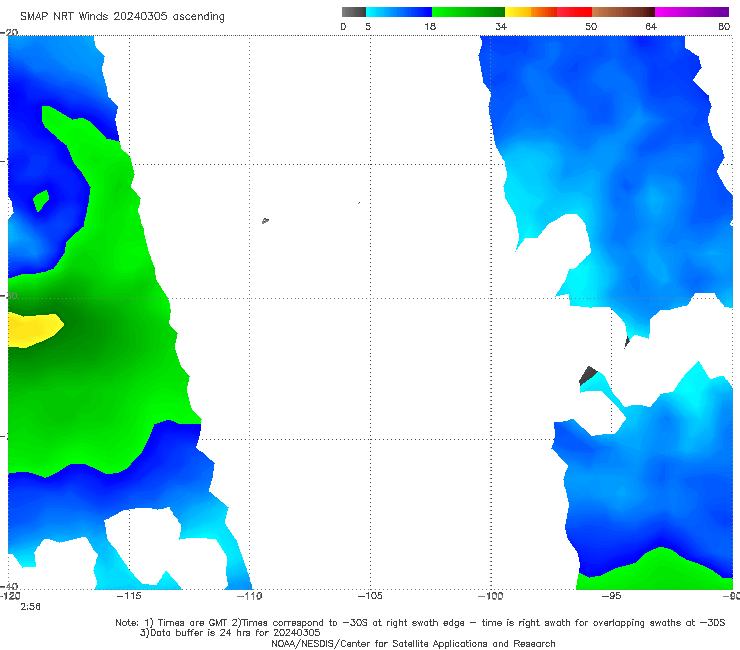The width and height of the screenshot is (740, 650).
Task: Pick the yellow-to-red 34–50 color bar segment
Action: (x=548, y=12)
